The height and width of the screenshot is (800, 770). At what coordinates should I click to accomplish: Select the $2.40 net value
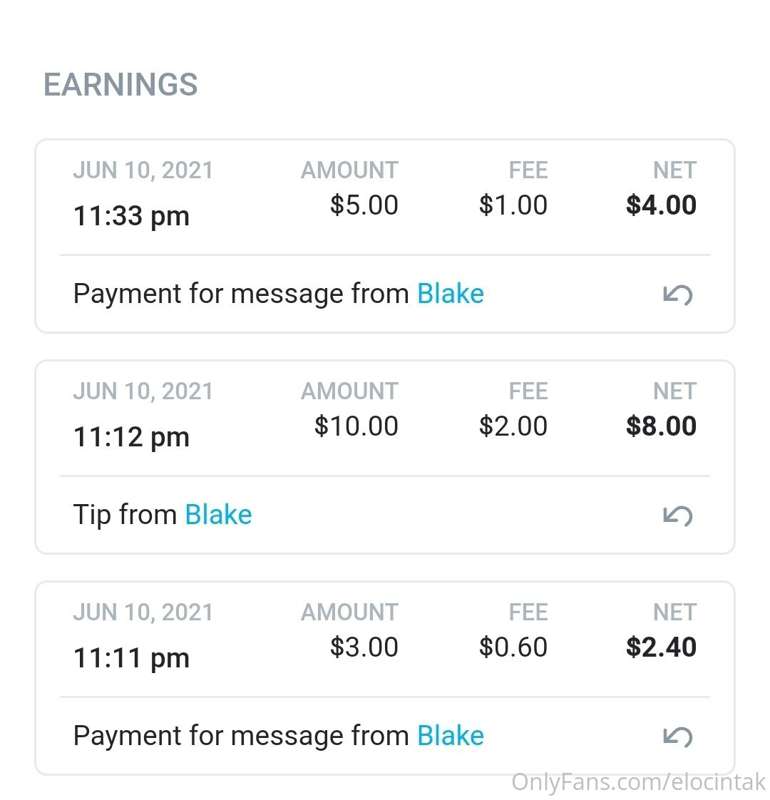(x=661, y=648)
